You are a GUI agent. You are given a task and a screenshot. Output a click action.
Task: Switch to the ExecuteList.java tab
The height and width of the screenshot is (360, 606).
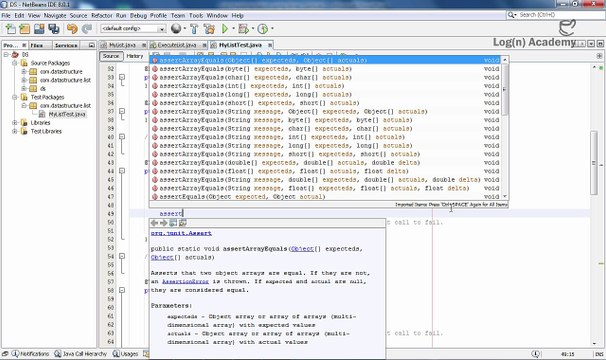pyautogui.click(x=177, y=45)
